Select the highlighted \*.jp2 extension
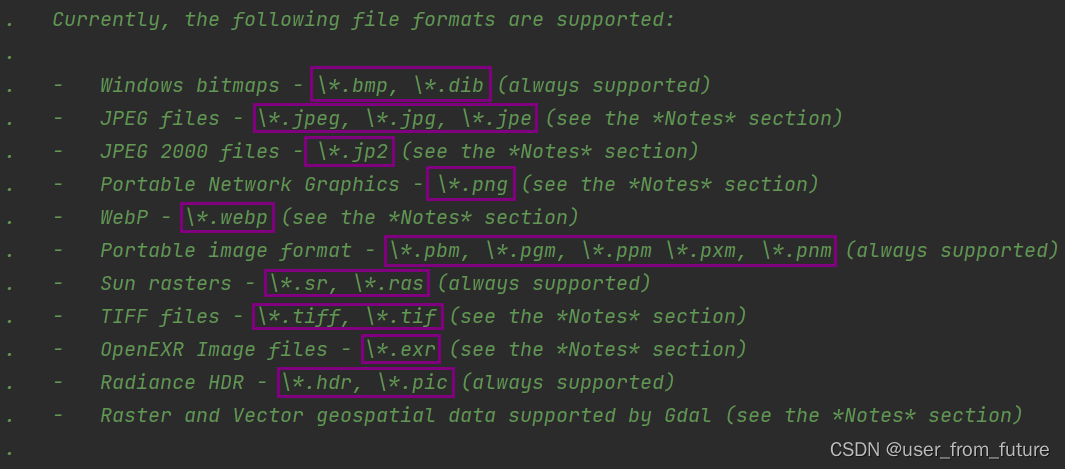This screenshot has height=469, width=1065. [x=349, y=151]
